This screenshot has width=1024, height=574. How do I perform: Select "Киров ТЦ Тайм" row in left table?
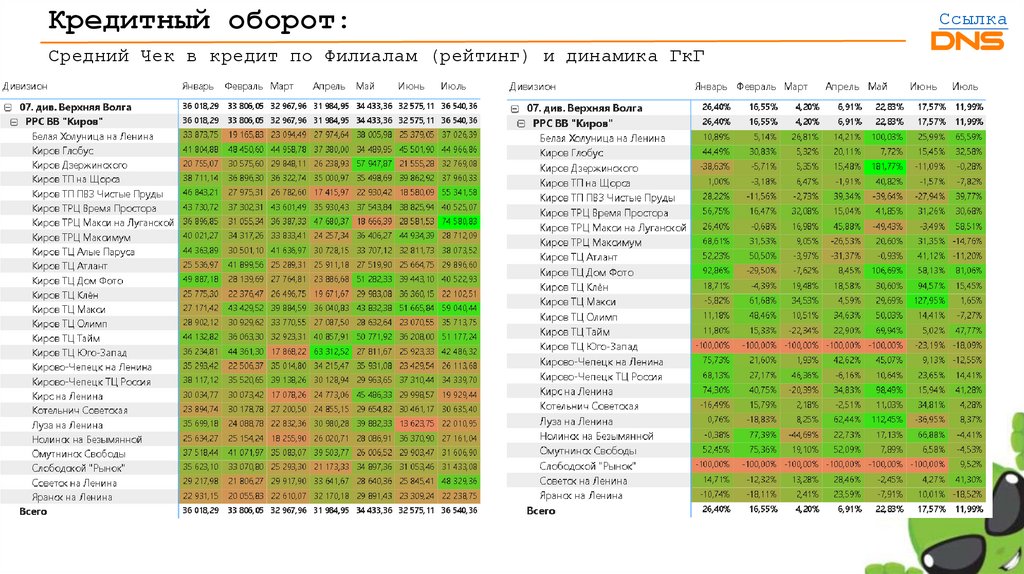pos(240,338)
